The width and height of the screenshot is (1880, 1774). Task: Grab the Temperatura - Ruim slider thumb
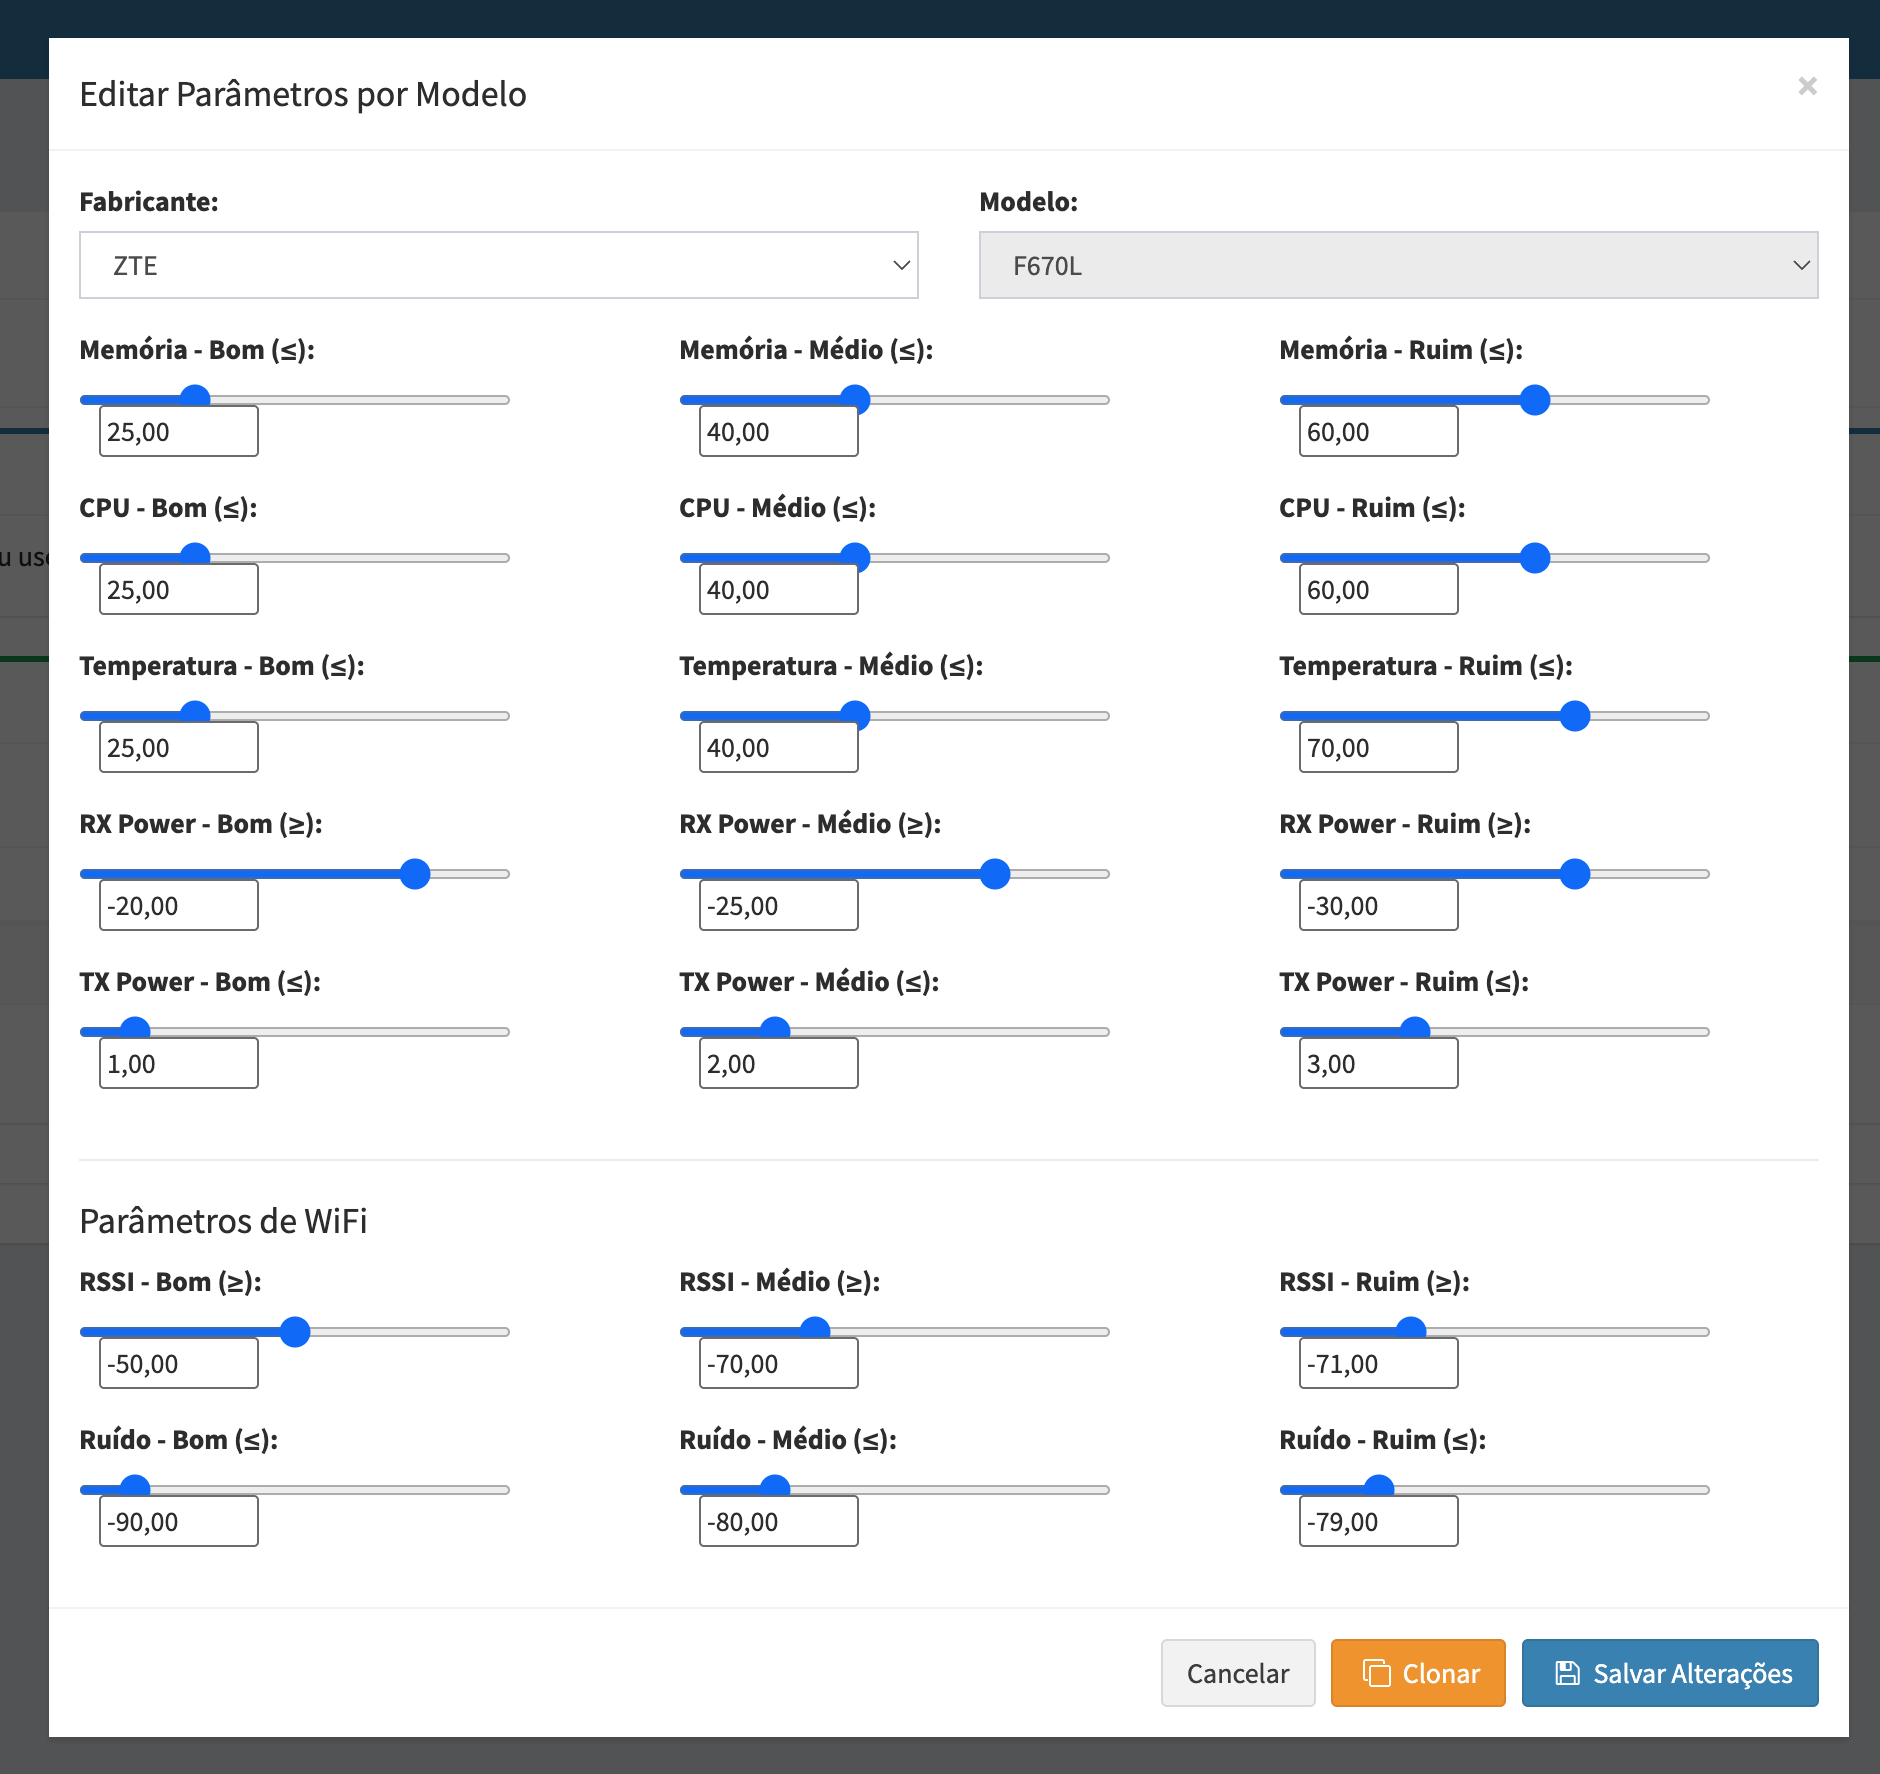pos(1575,715)
